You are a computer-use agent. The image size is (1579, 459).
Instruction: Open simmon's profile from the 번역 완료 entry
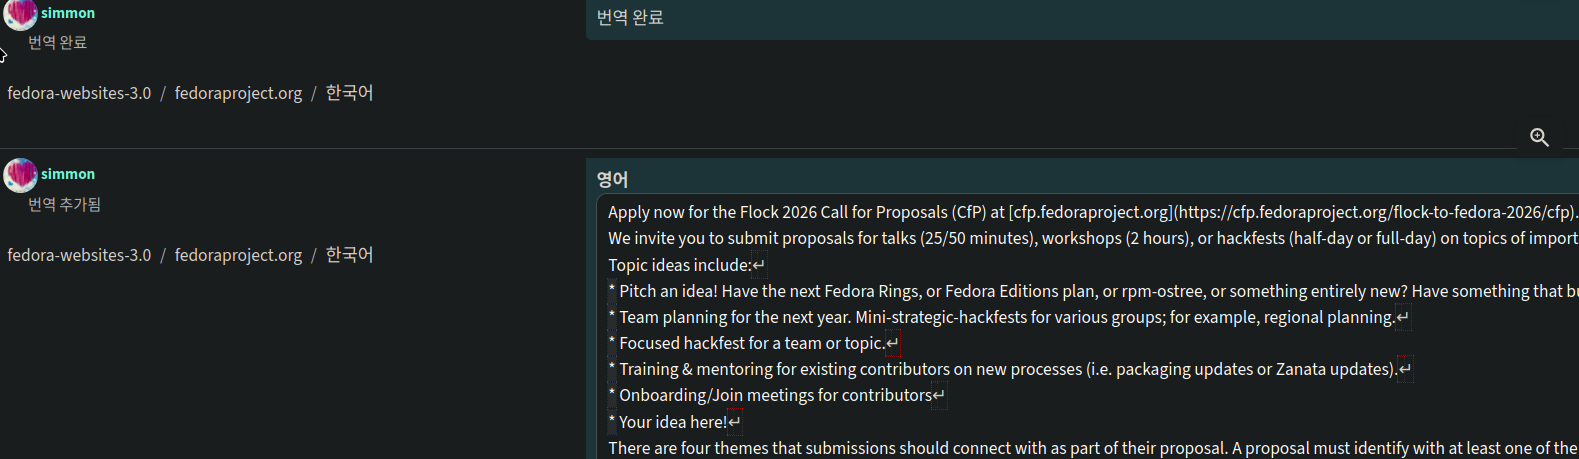click(x=68, y=13)
